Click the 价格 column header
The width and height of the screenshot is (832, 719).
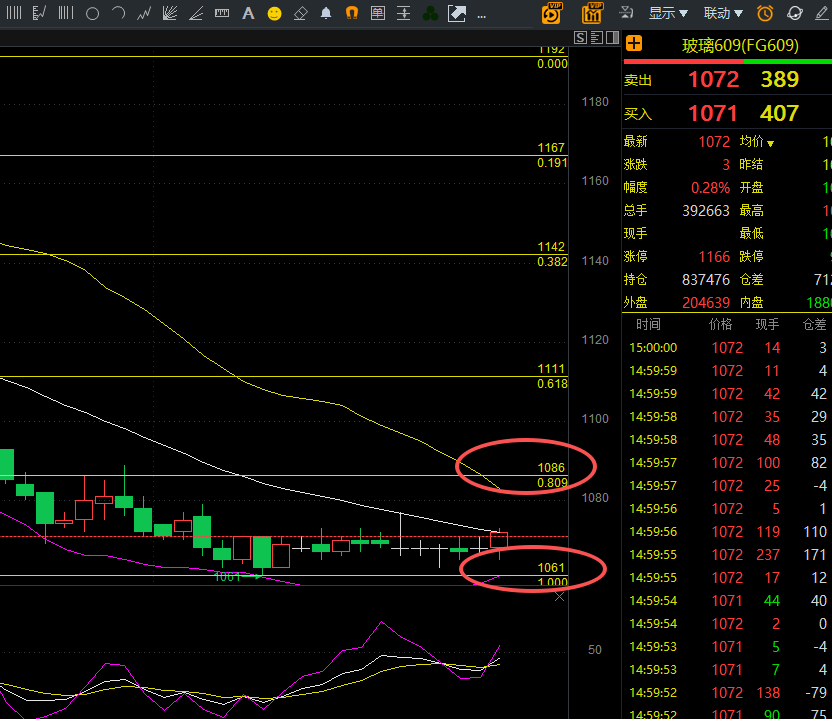[721, 324]
